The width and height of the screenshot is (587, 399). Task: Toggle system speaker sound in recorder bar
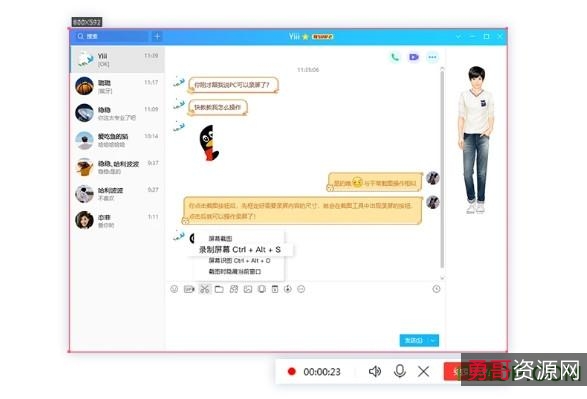375,371
